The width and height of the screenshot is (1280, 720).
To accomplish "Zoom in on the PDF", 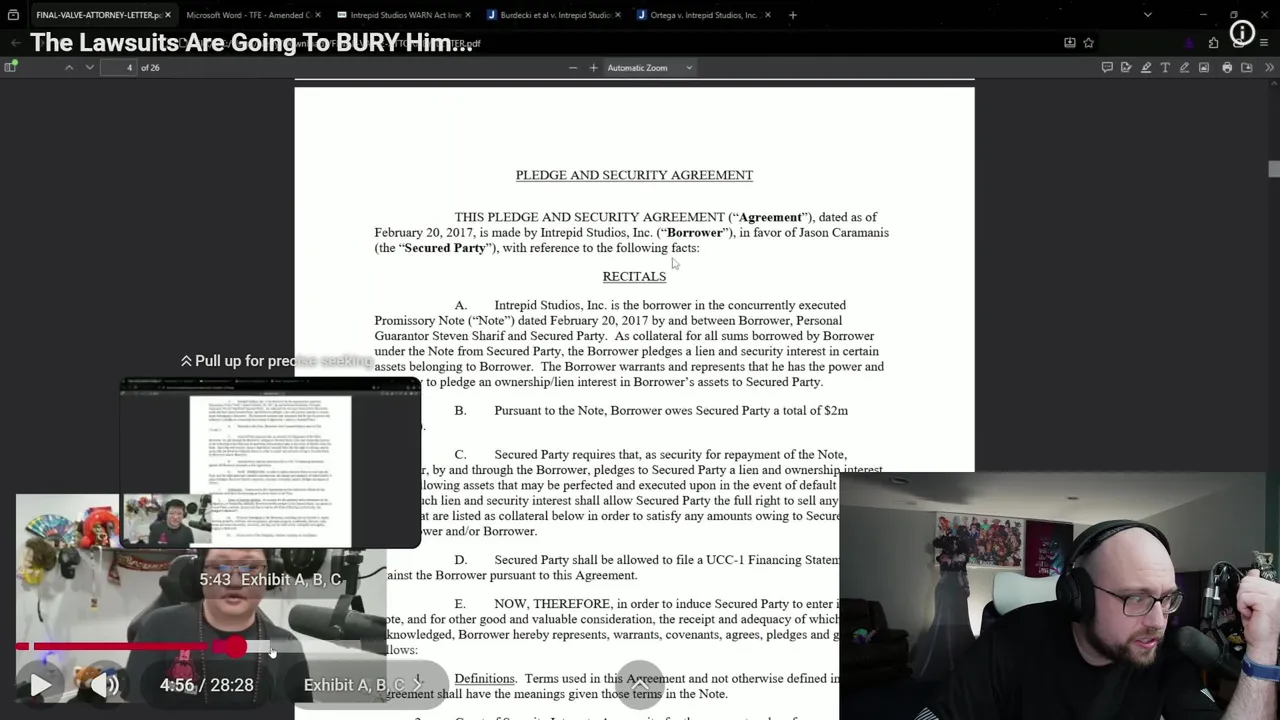I will [593, 67].
